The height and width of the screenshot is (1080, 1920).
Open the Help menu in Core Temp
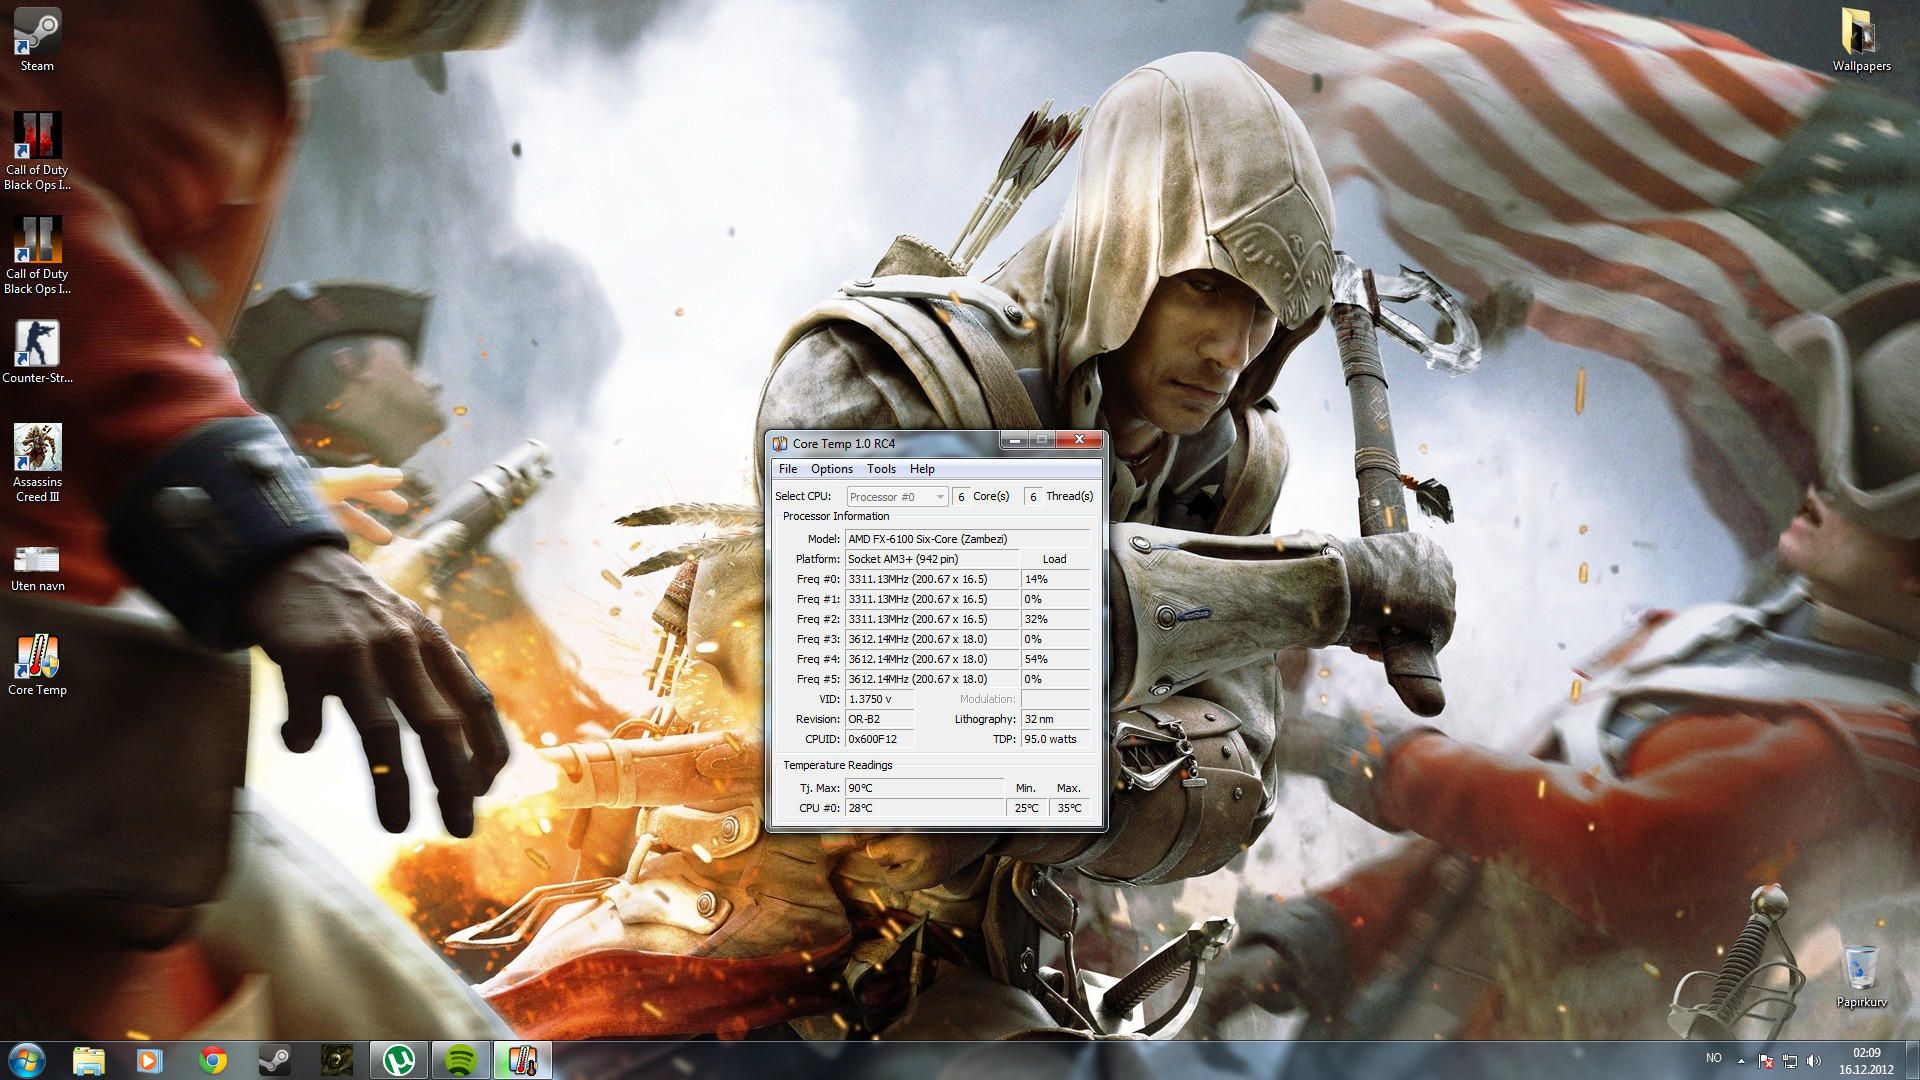pyautogui.click(x=922, y=469)
